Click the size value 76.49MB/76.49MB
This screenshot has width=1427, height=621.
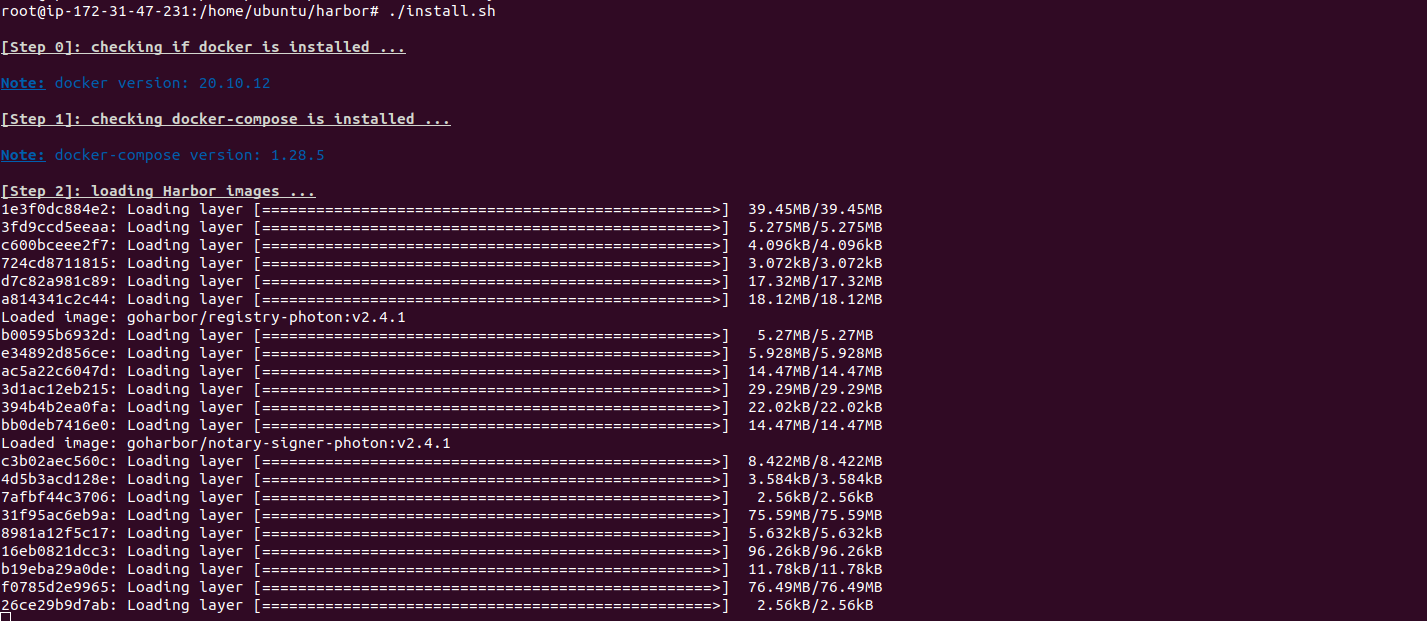[x=815, y=587]
